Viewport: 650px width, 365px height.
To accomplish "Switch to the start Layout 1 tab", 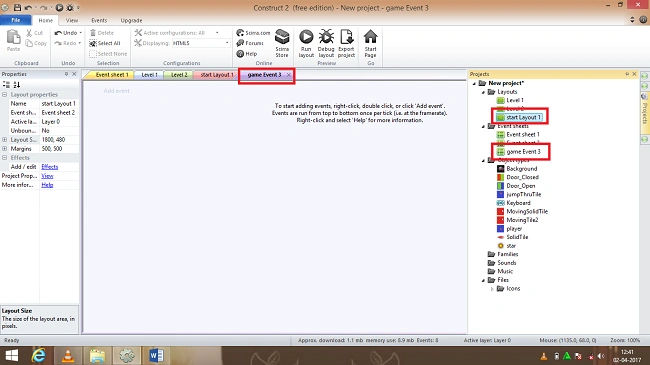I will point(216,75).
